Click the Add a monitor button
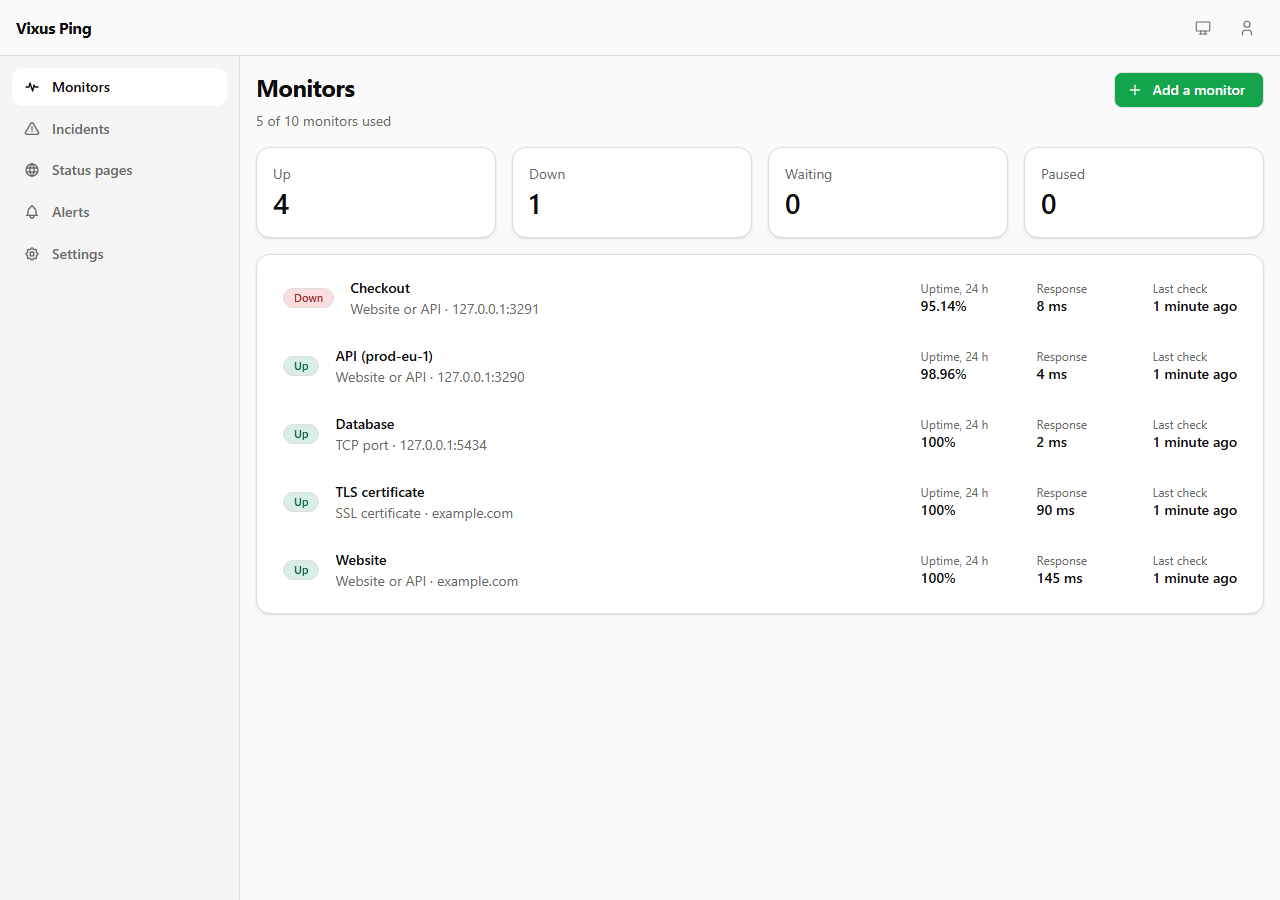Image resolution: width=1280 pixels, height=900 pixels. tap(1189, 90)
